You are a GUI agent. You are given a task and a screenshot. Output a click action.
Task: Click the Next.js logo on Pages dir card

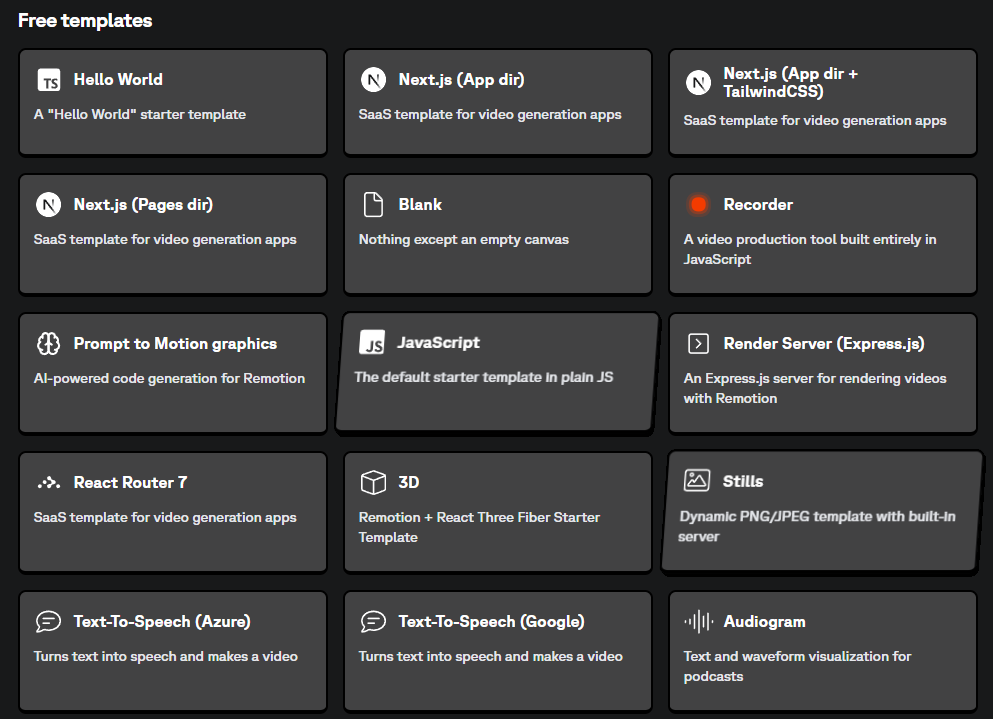click(48, 205)
